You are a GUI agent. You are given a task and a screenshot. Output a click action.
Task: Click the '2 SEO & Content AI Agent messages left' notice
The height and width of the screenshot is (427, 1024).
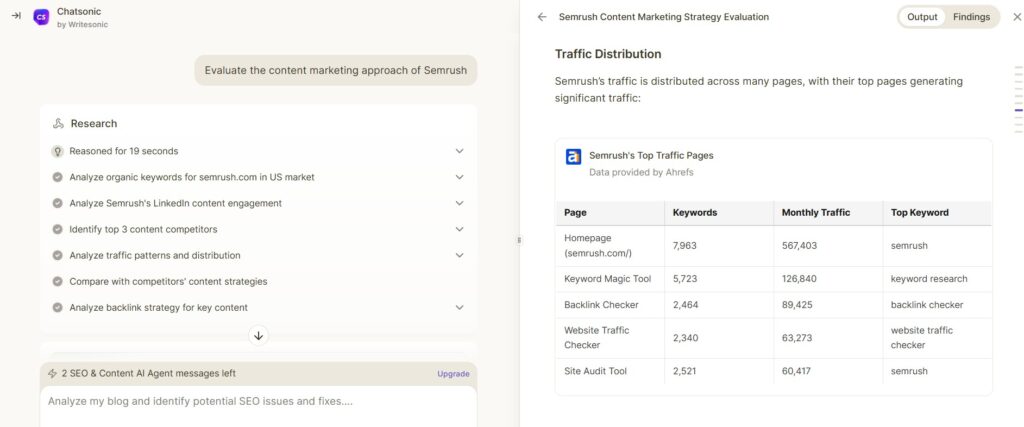pyautogui.click(x=148, y=373)
